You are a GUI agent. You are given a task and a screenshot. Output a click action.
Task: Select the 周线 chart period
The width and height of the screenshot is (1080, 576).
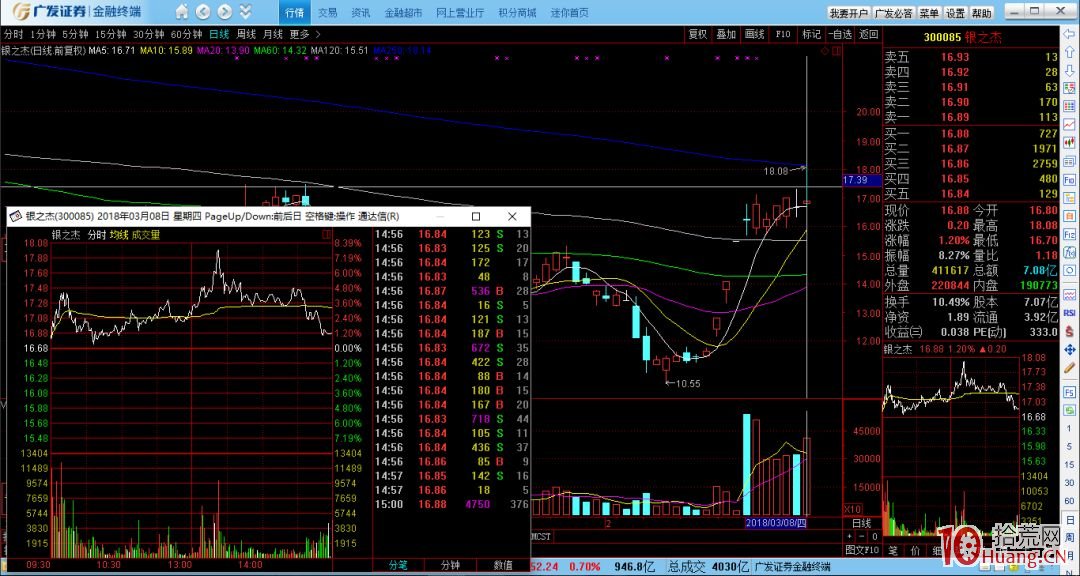pos(246,34)
